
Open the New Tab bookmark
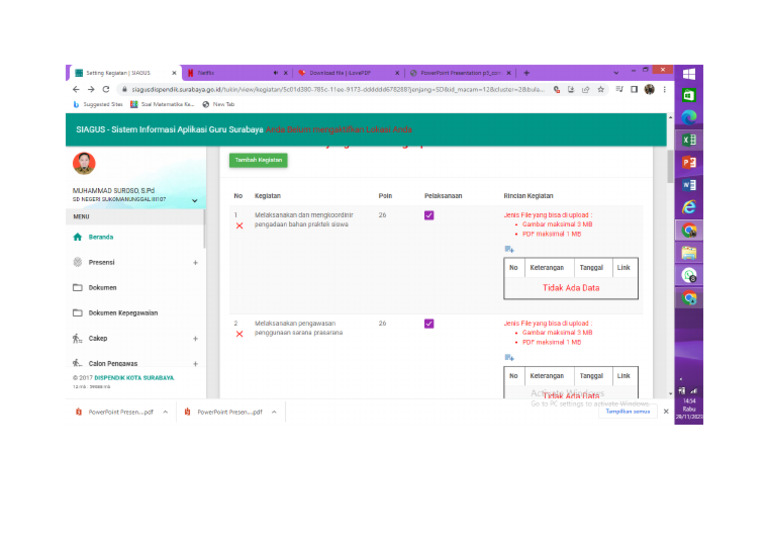(218, 104)
